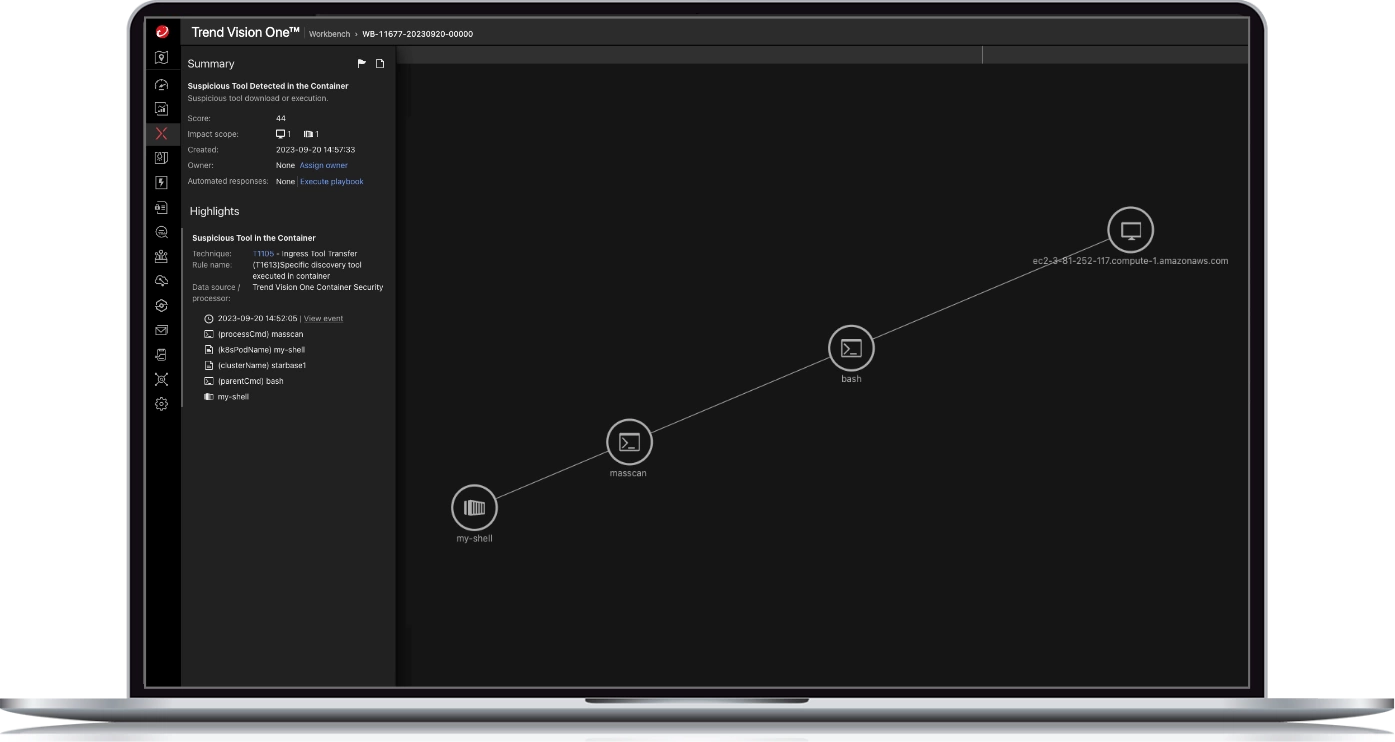Open the hexagon endpoint sidebar icon
The image size is (1395, 742).
(162, 305)
